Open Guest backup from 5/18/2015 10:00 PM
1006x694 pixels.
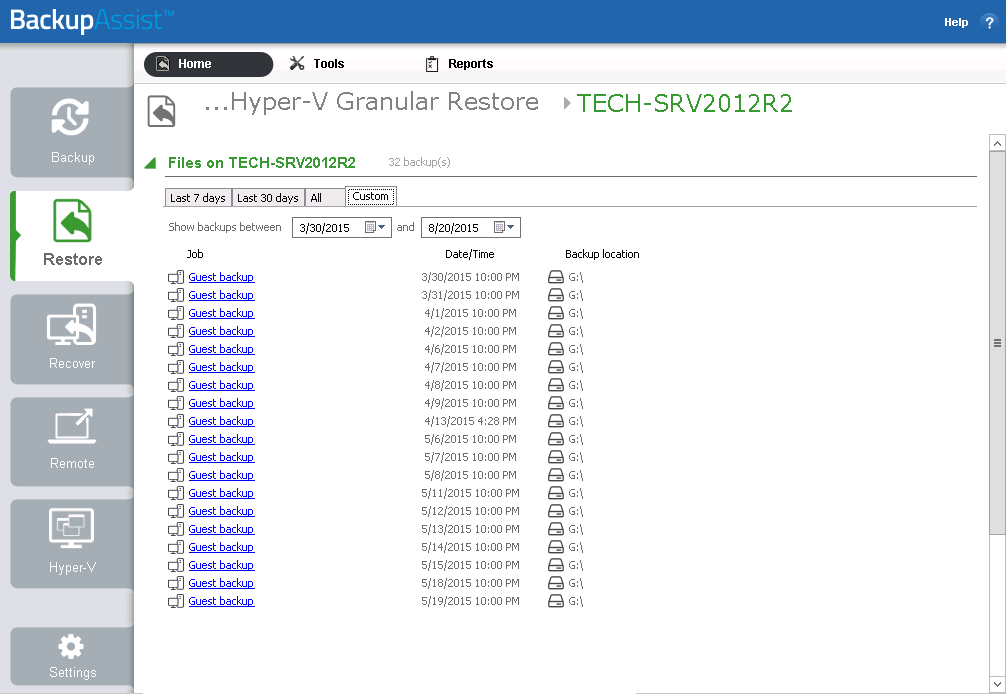221,583
